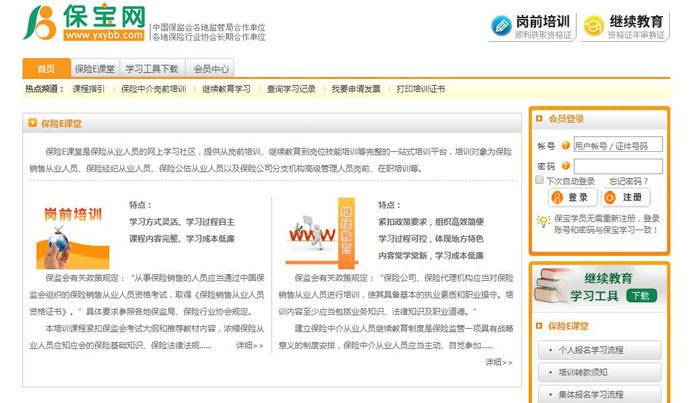The image size is (690, 403).
Task: Click the 注册 button
Action: click(626, 197)
